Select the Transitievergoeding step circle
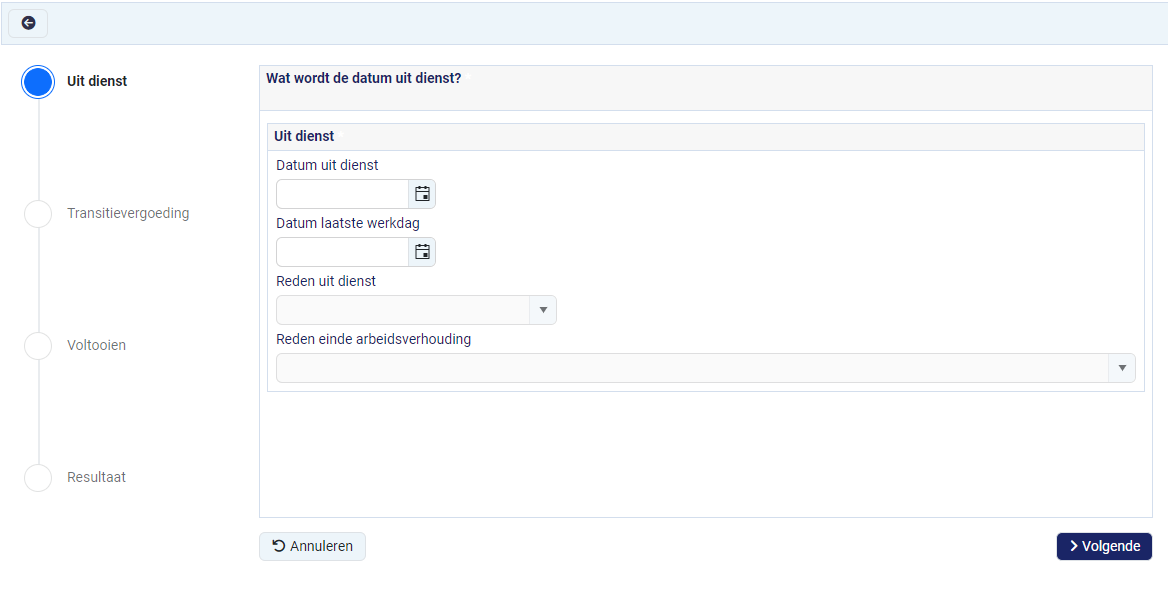The height and width of the screenshot is (597, 1168). click(x=38, y=213)
